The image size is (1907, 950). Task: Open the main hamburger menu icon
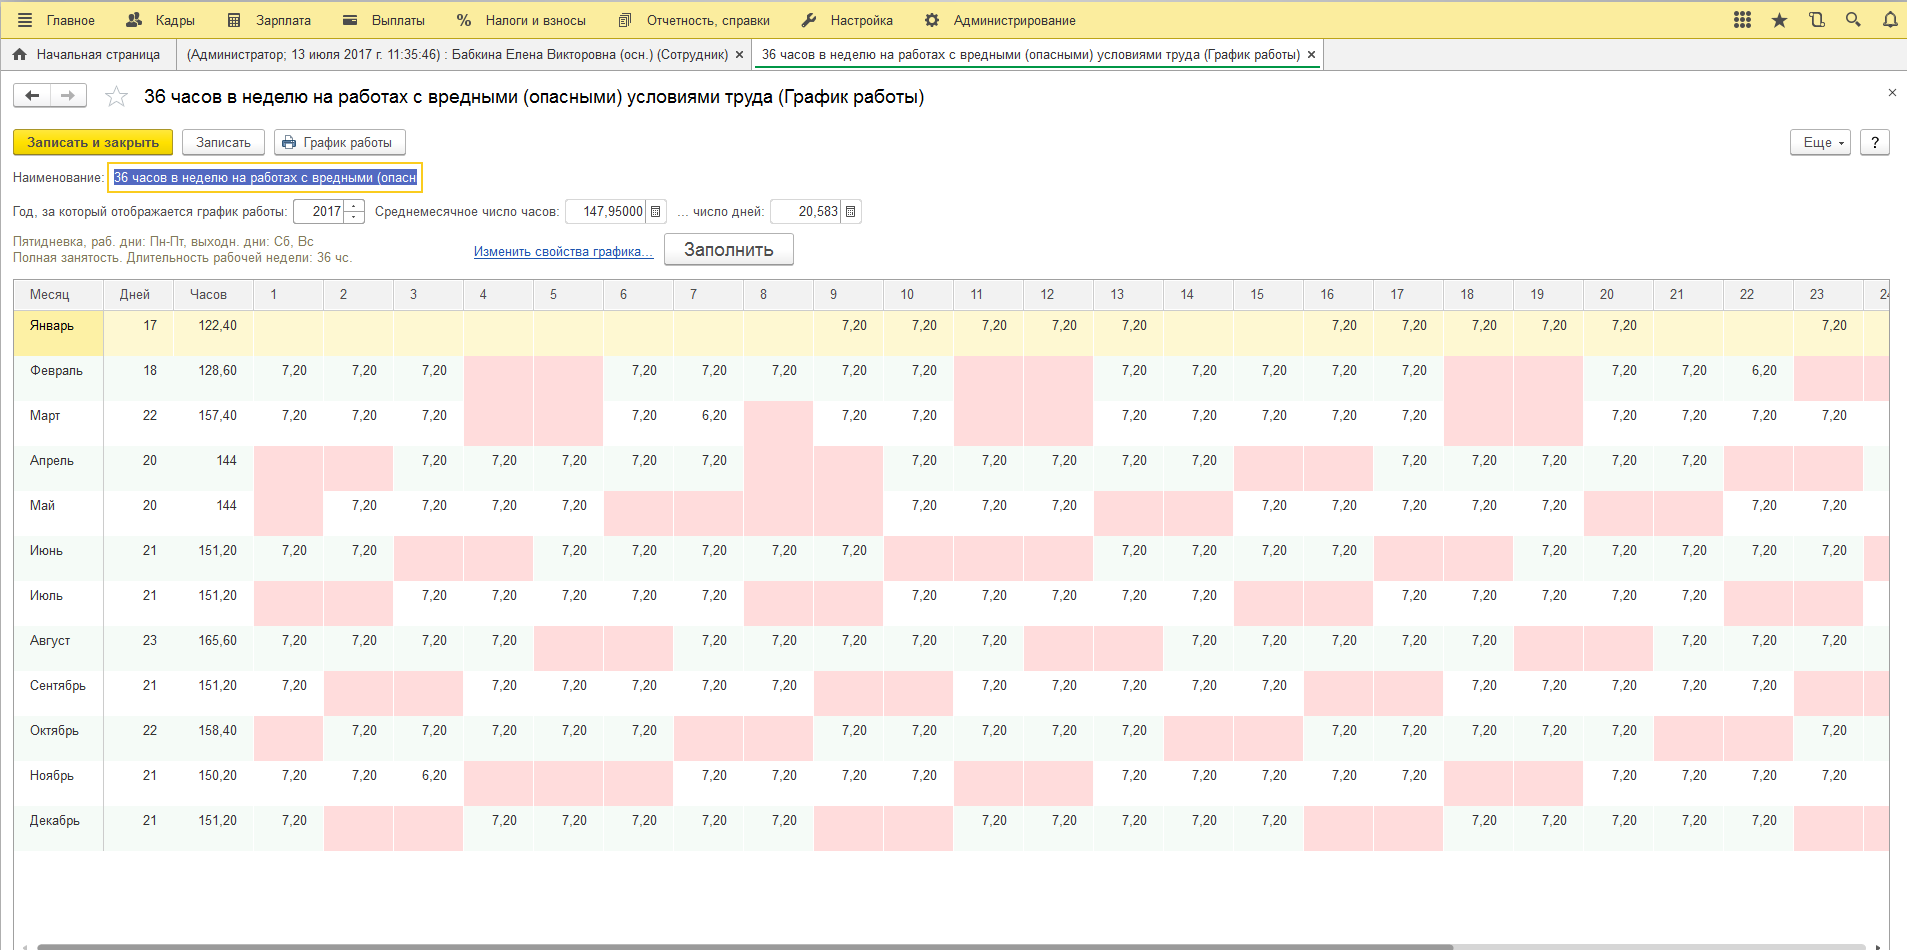coord(25,20)
